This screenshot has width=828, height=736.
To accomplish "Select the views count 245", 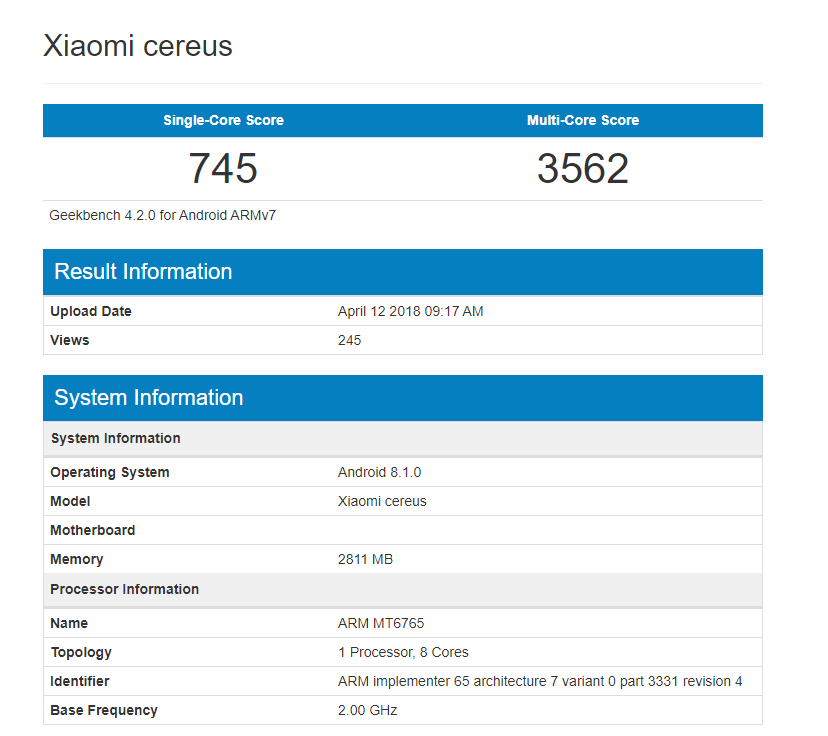I will tap(350, 341).
